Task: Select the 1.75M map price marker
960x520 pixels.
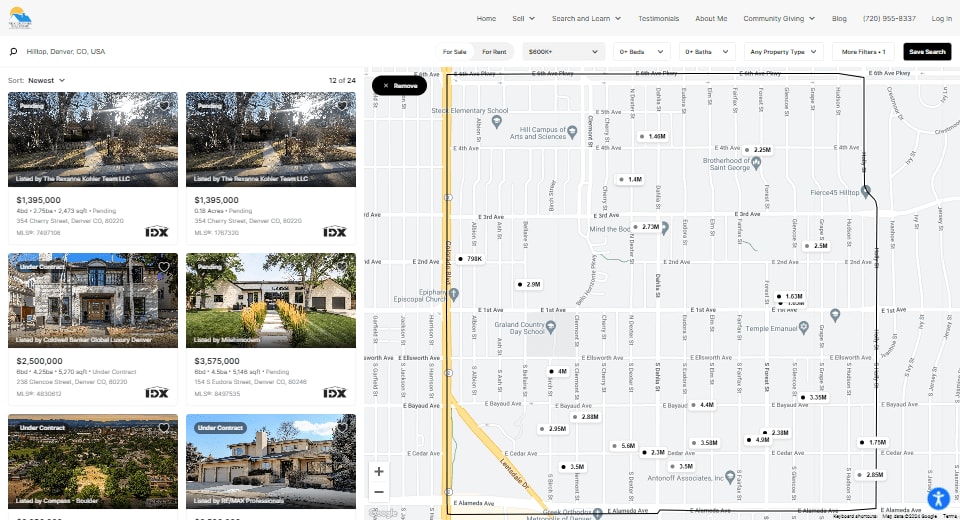Action: 873,442
